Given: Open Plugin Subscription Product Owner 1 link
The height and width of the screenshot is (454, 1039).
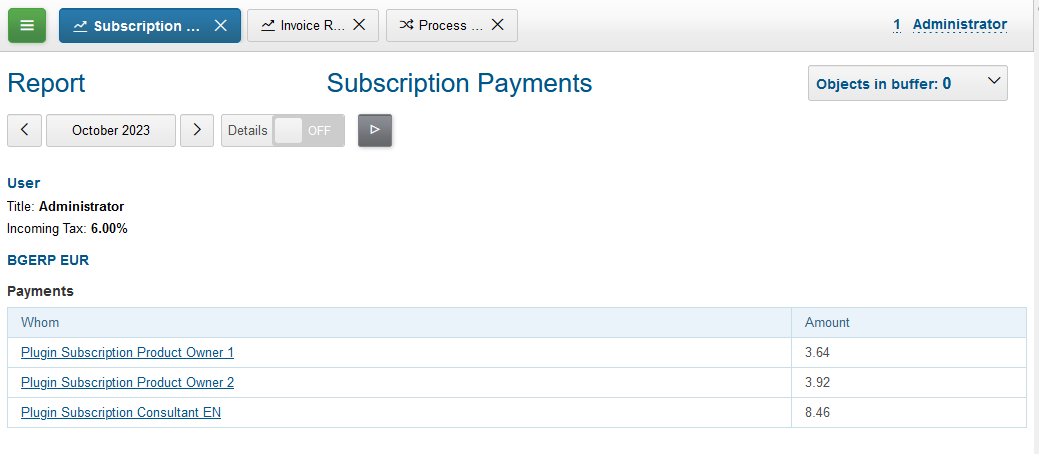Looking at the screenshot, I should (x=127, y=353).
